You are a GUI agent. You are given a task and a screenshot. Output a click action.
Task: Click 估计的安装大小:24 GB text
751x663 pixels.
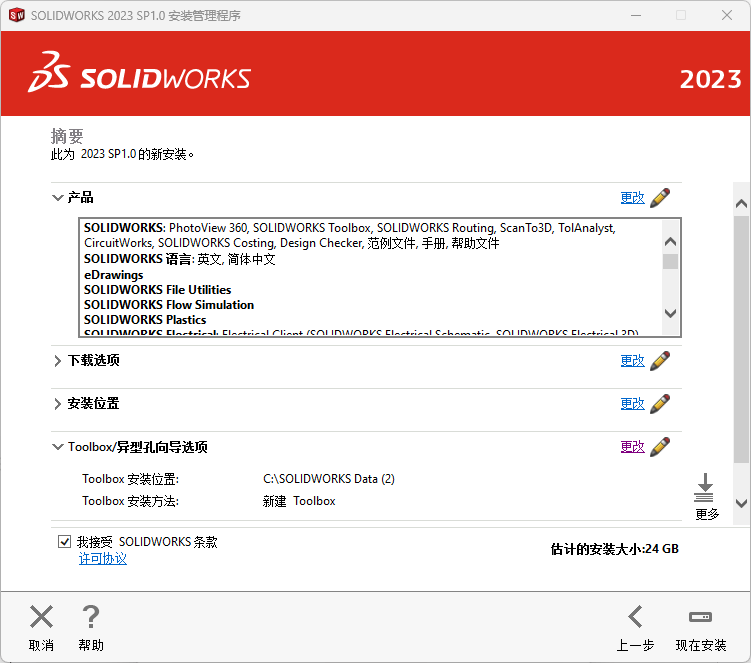(614, 549)
